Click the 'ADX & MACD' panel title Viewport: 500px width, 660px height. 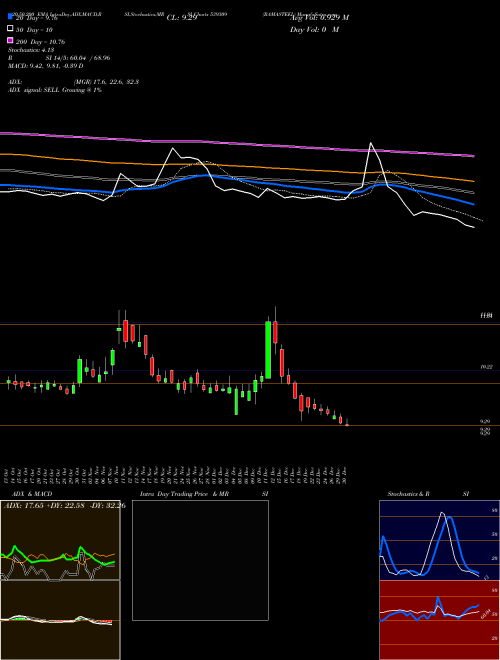coord(32,494)
